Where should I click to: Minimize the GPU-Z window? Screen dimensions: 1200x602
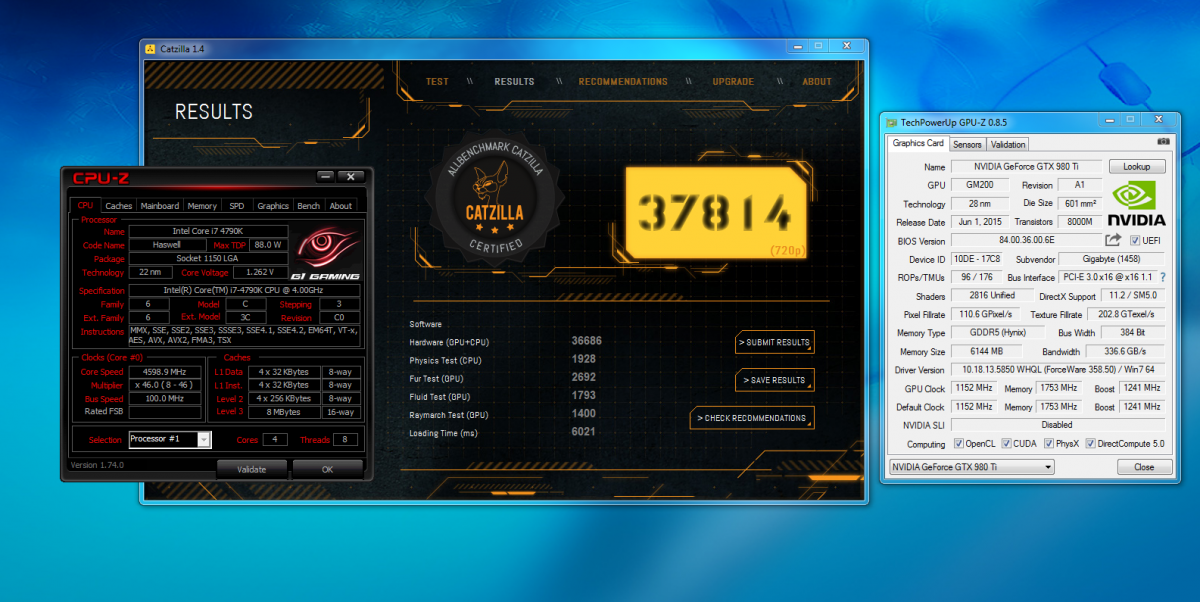(x=1110, y=121)
